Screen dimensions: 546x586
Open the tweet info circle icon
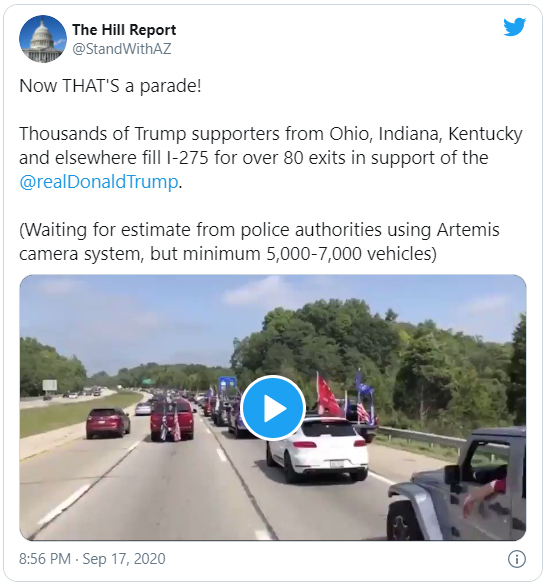coord(517,559)
